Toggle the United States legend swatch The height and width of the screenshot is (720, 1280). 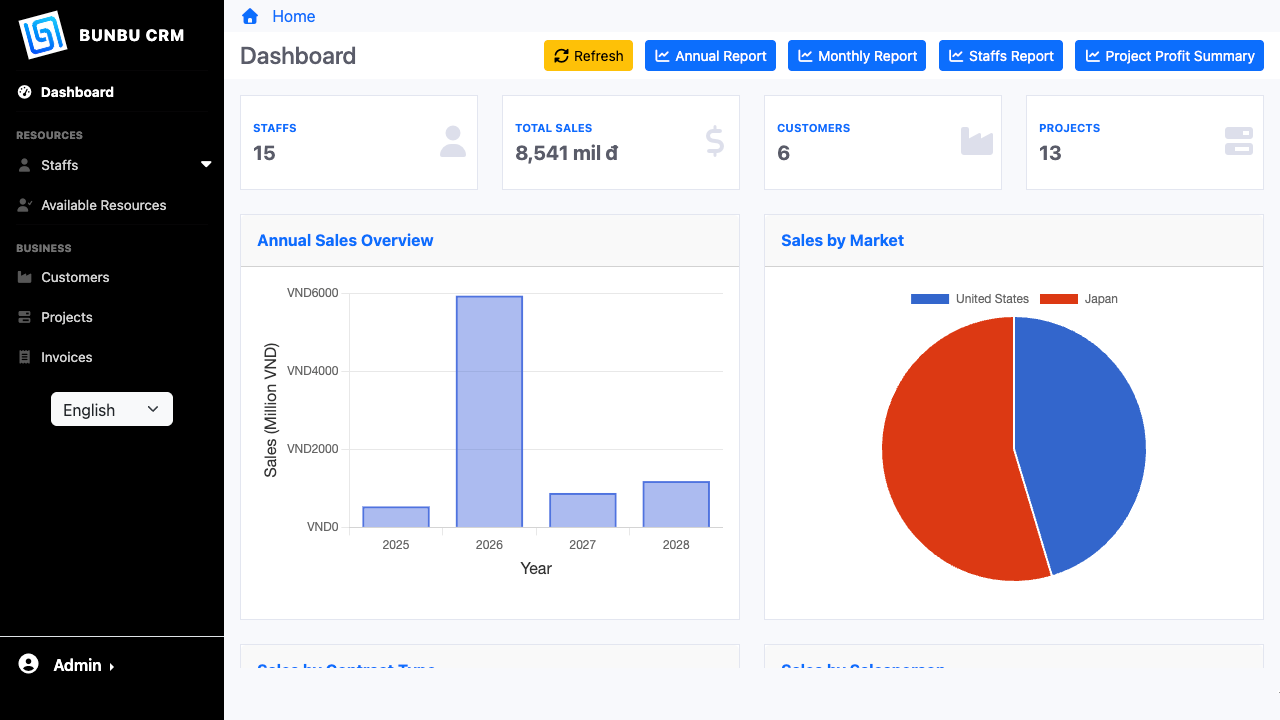click(930, 299)
